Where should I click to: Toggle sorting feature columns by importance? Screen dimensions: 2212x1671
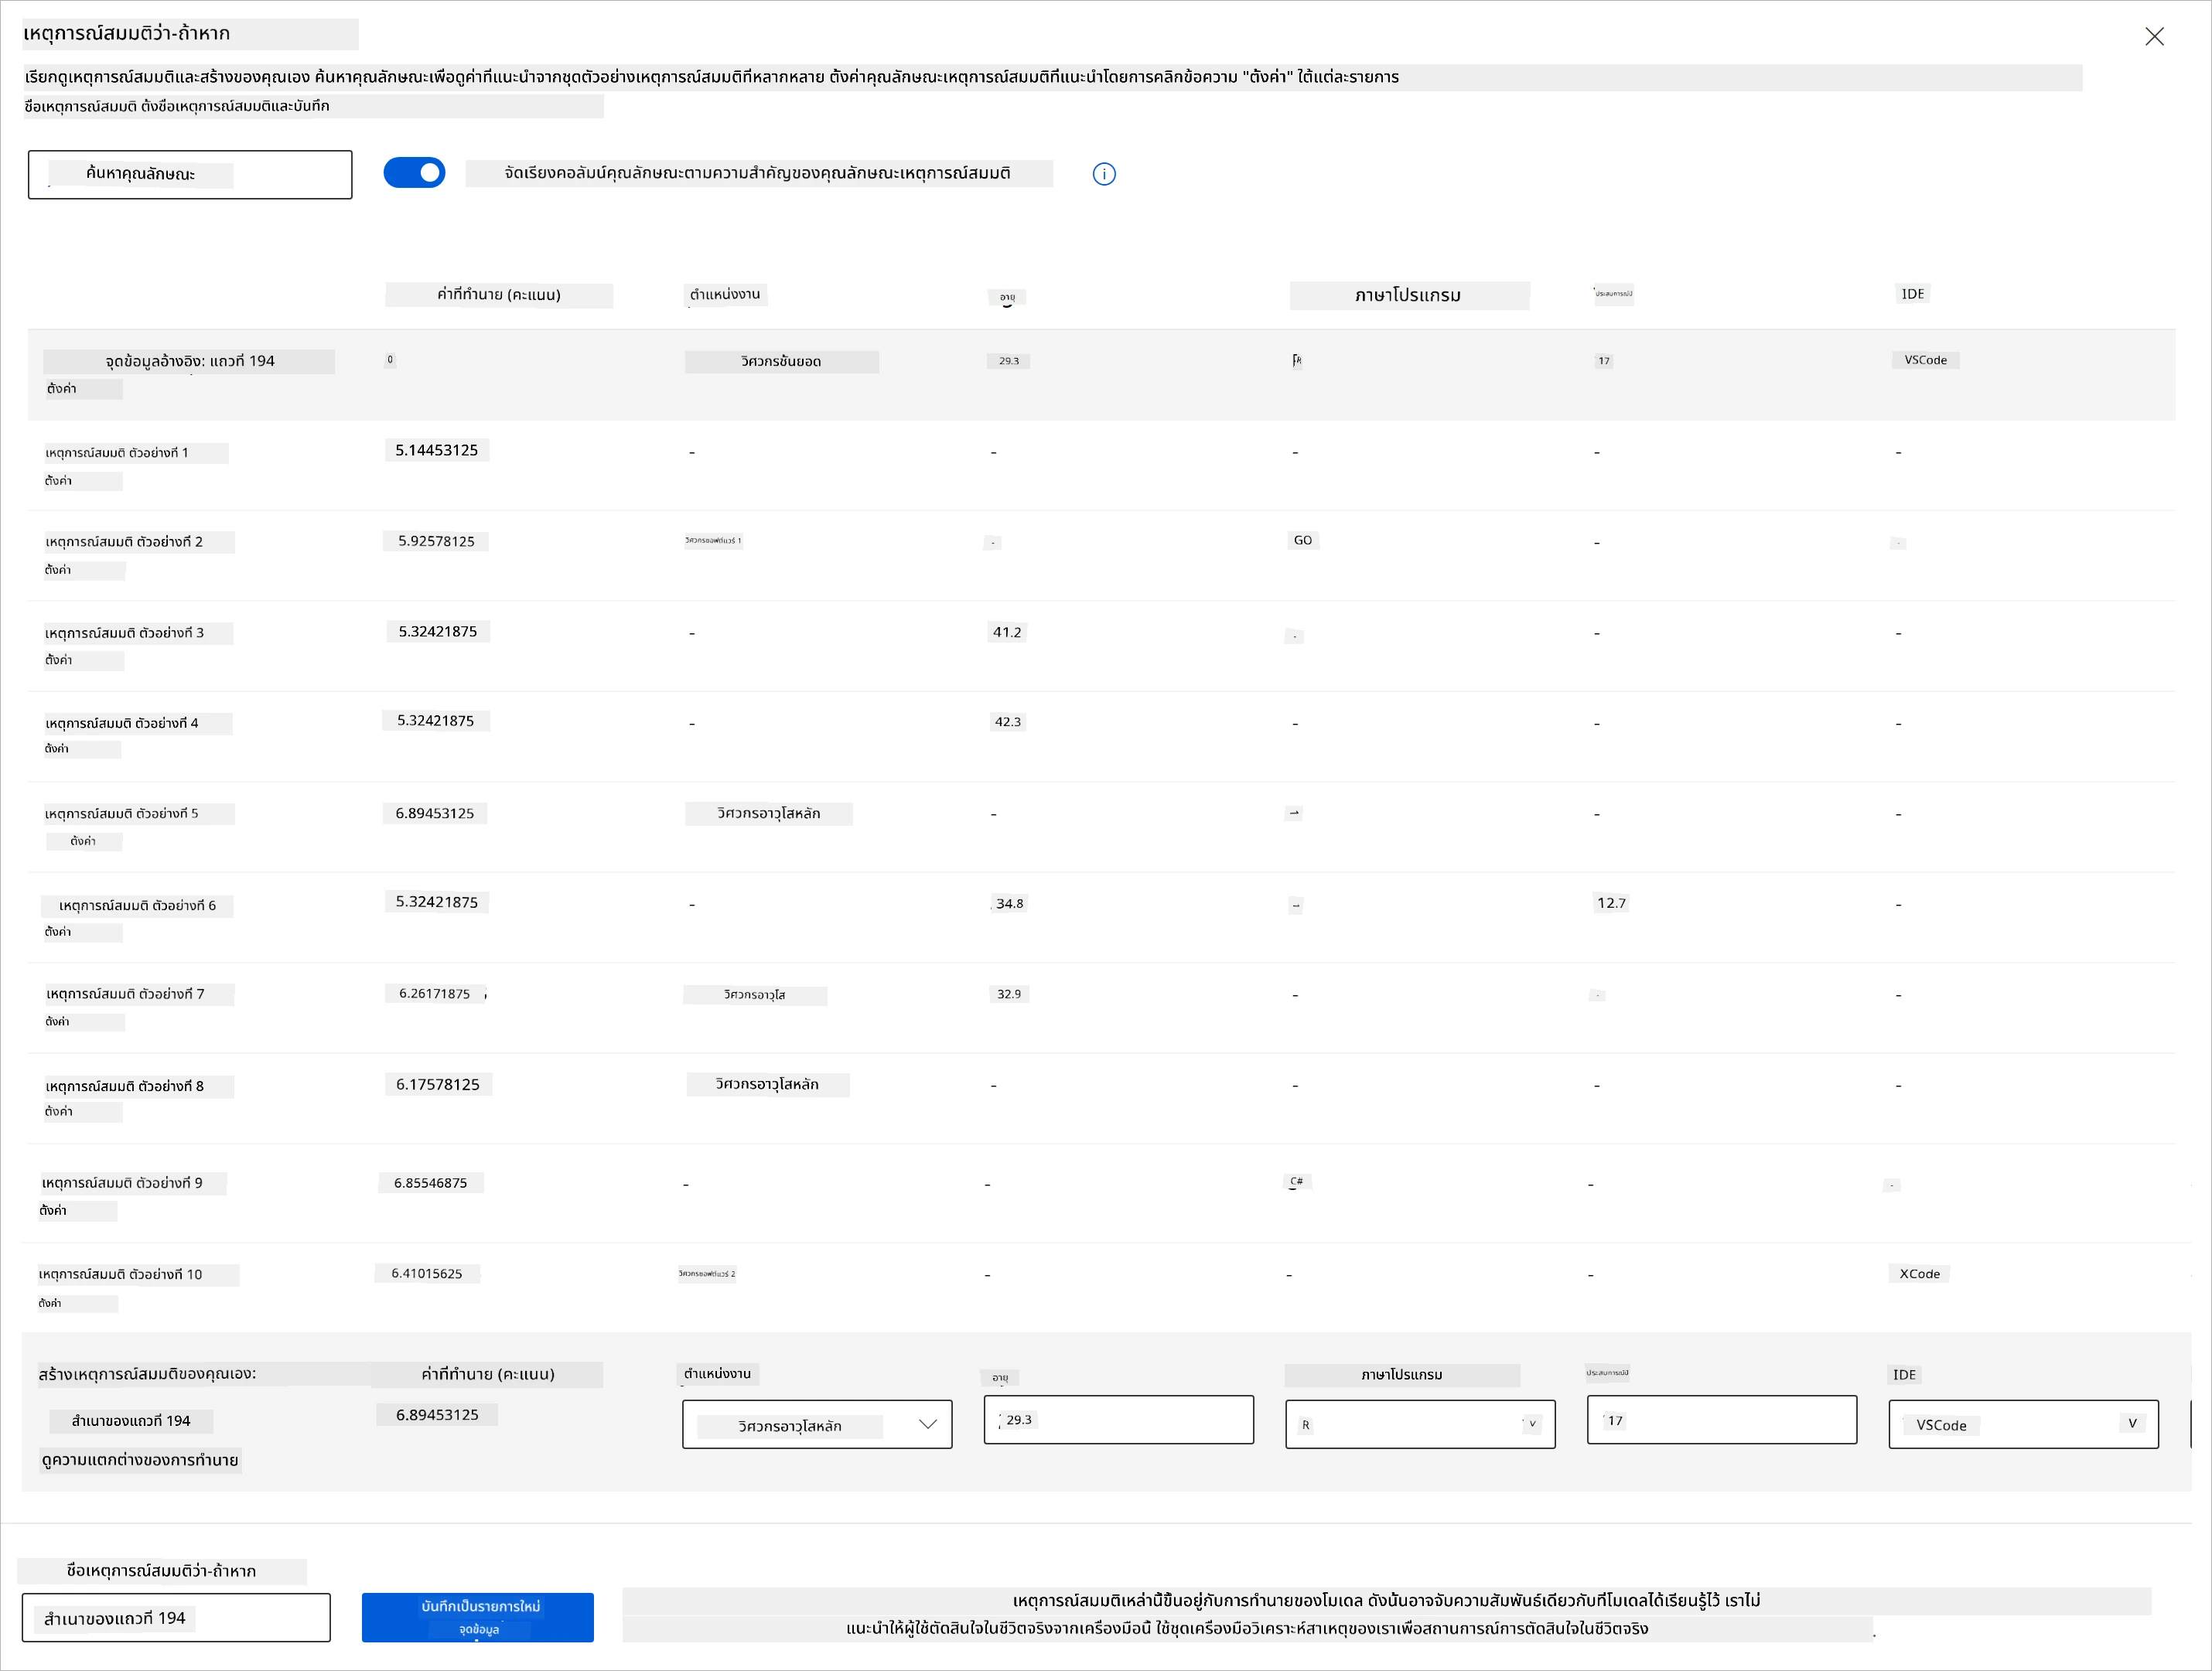click(414, 173)
